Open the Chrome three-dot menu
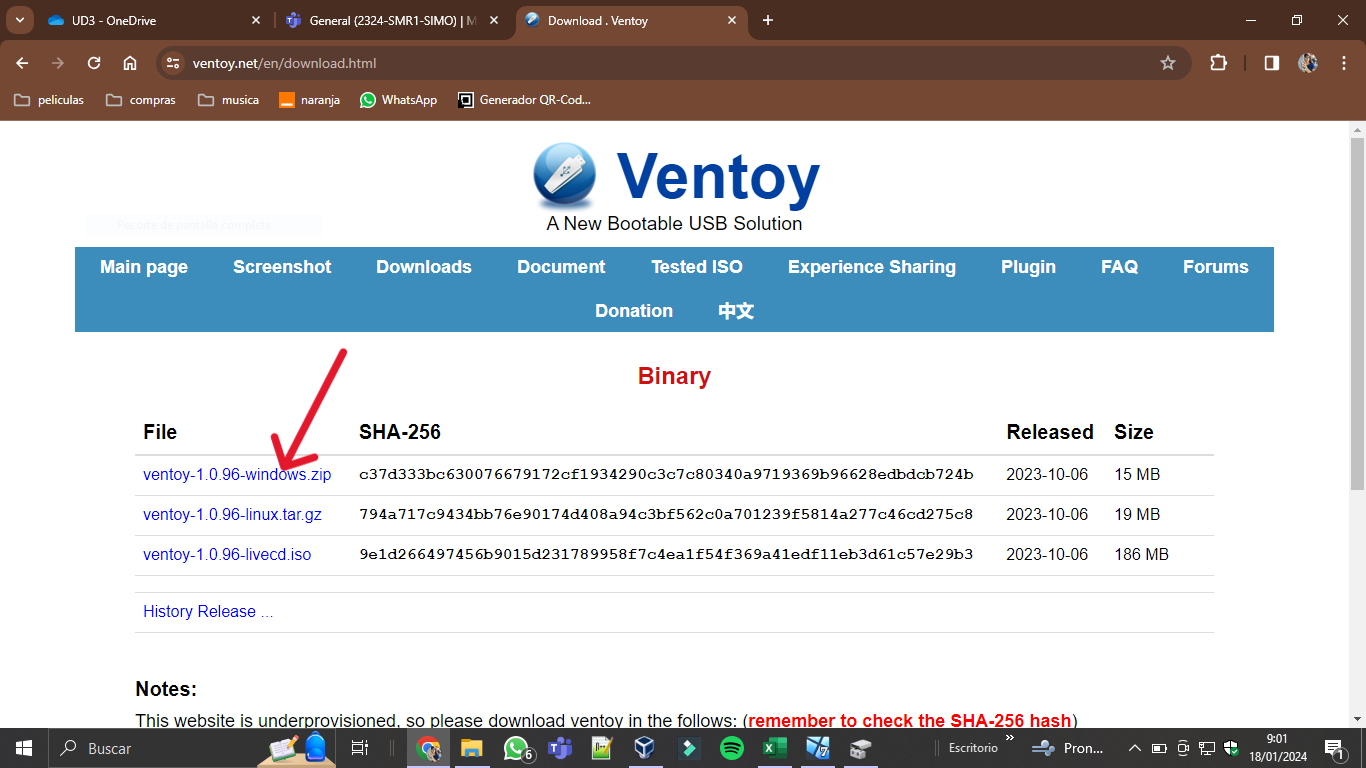This screenshot has width=1366, height=768. pyautogui.click(x=1344, y=63)
